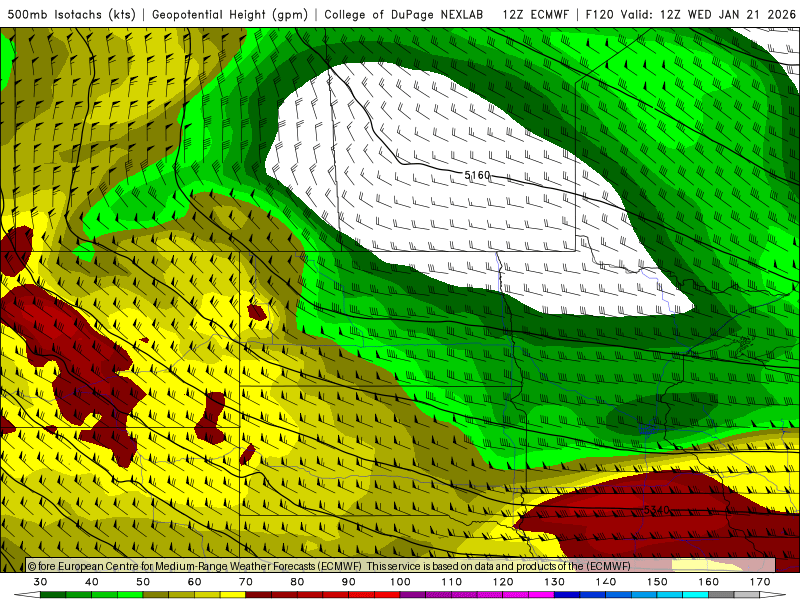
Task: Select the 160 color bar label
Action: tap(708, 582)
